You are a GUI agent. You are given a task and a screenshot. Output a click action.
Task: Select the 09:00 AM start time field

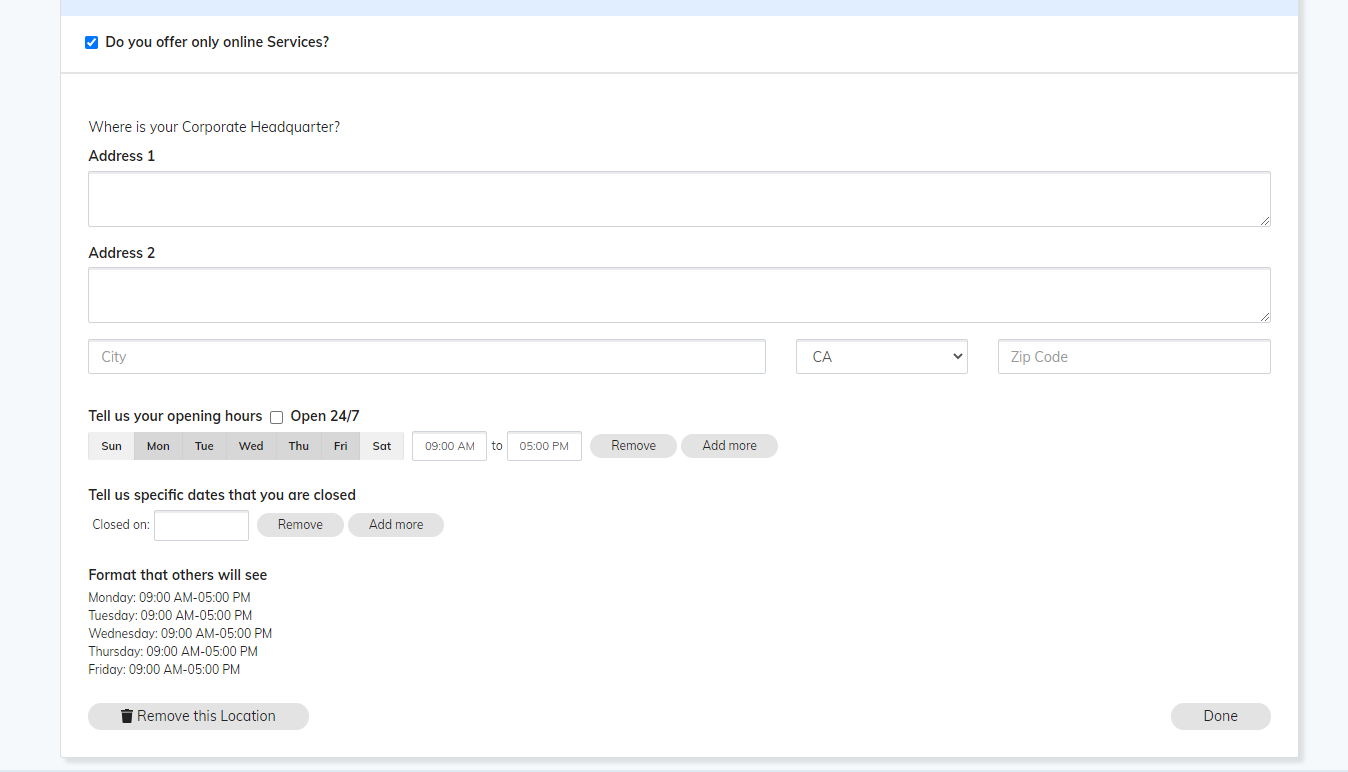(449, 446)
